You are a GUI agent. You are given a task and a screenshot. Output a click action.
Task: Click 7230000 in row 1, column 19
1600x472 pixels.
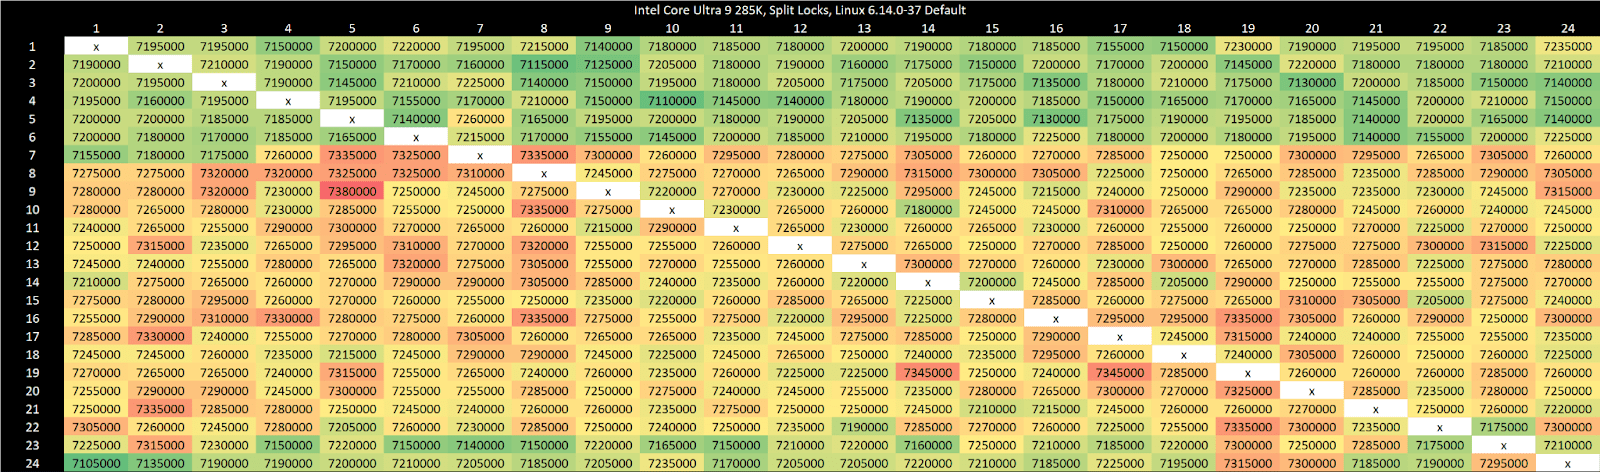coord(1248,46)
